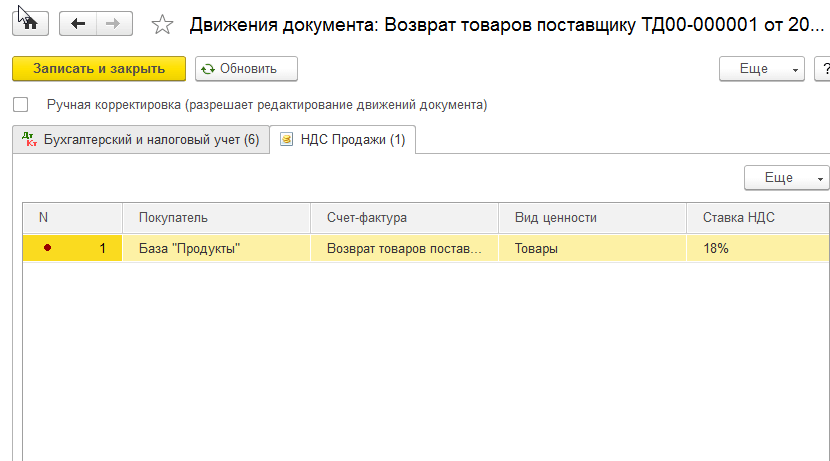Open the table Еще dropdown menu
This screenshot has width=830, height=461.
[x=786, y=177]
